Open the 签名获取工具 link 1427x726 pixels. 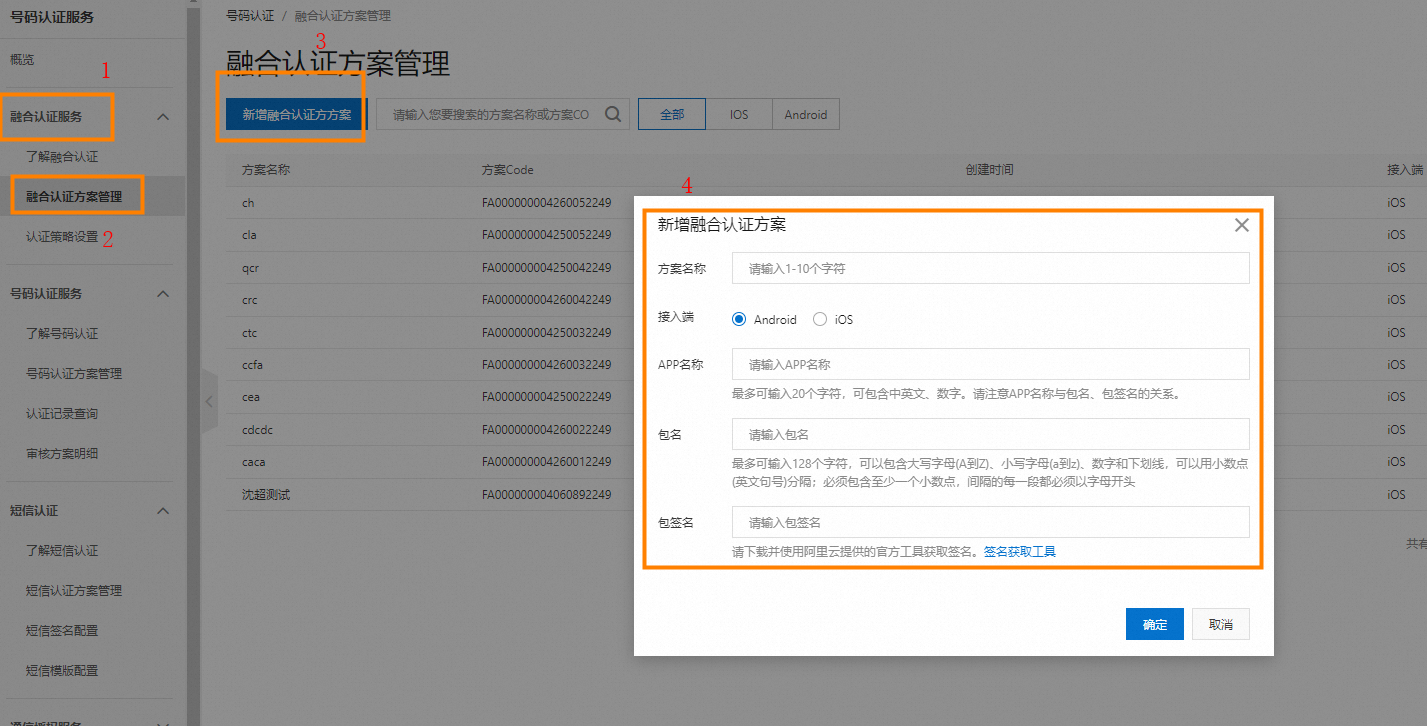(x=1020, y=552)
